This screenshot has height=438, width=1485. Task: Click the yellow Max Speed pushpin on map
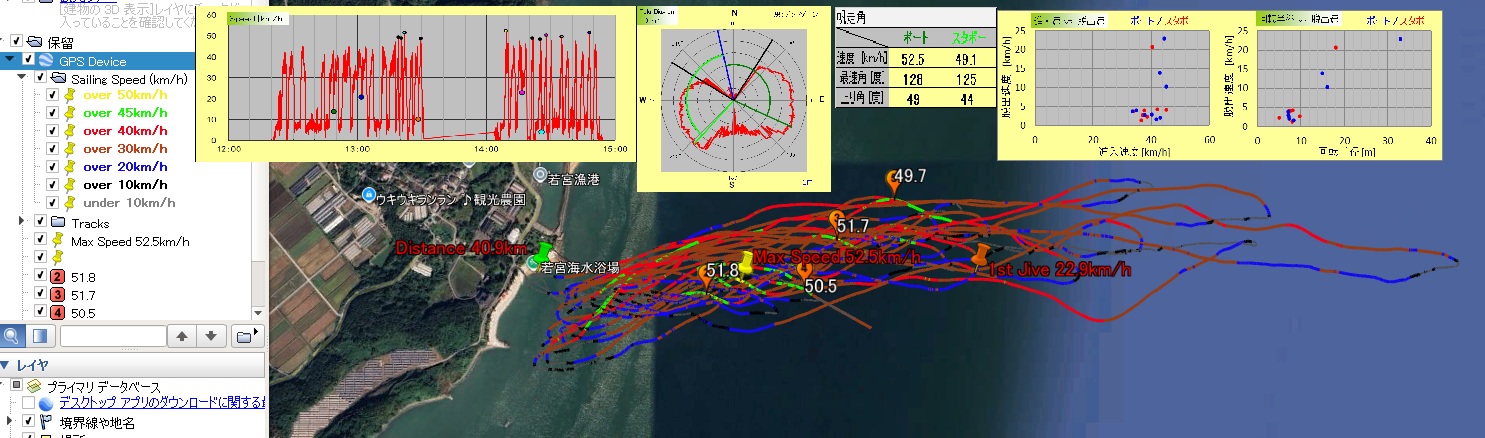745,263
